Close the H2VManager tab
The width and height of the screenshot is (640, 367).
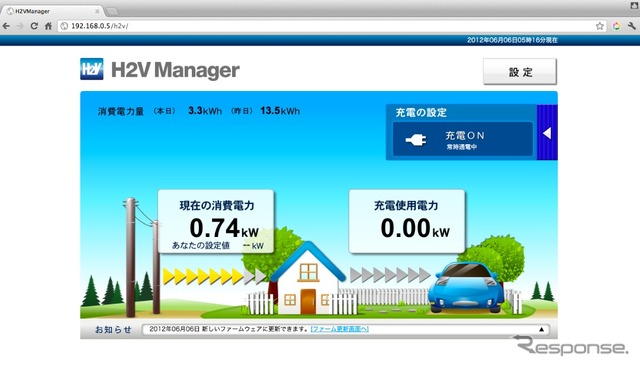(97, 11)
